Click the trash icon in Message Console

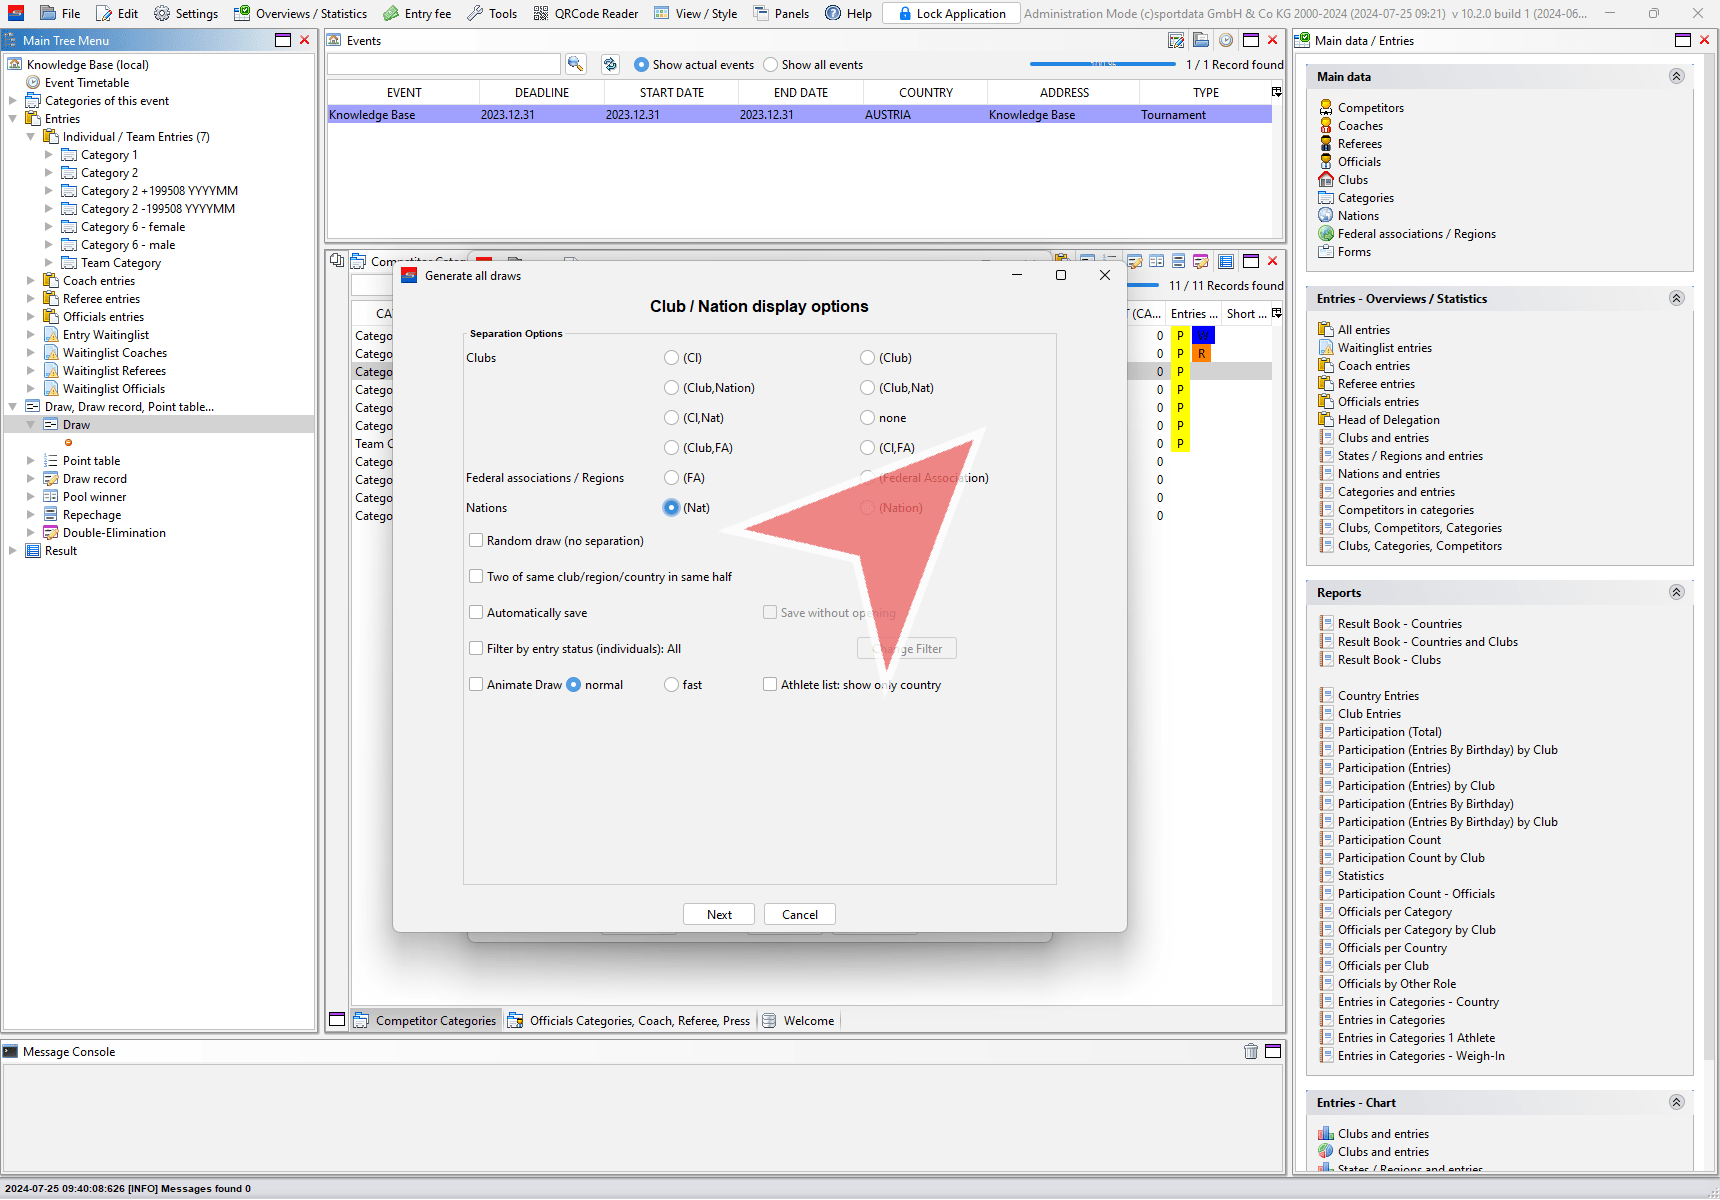coord(1250,1051)
